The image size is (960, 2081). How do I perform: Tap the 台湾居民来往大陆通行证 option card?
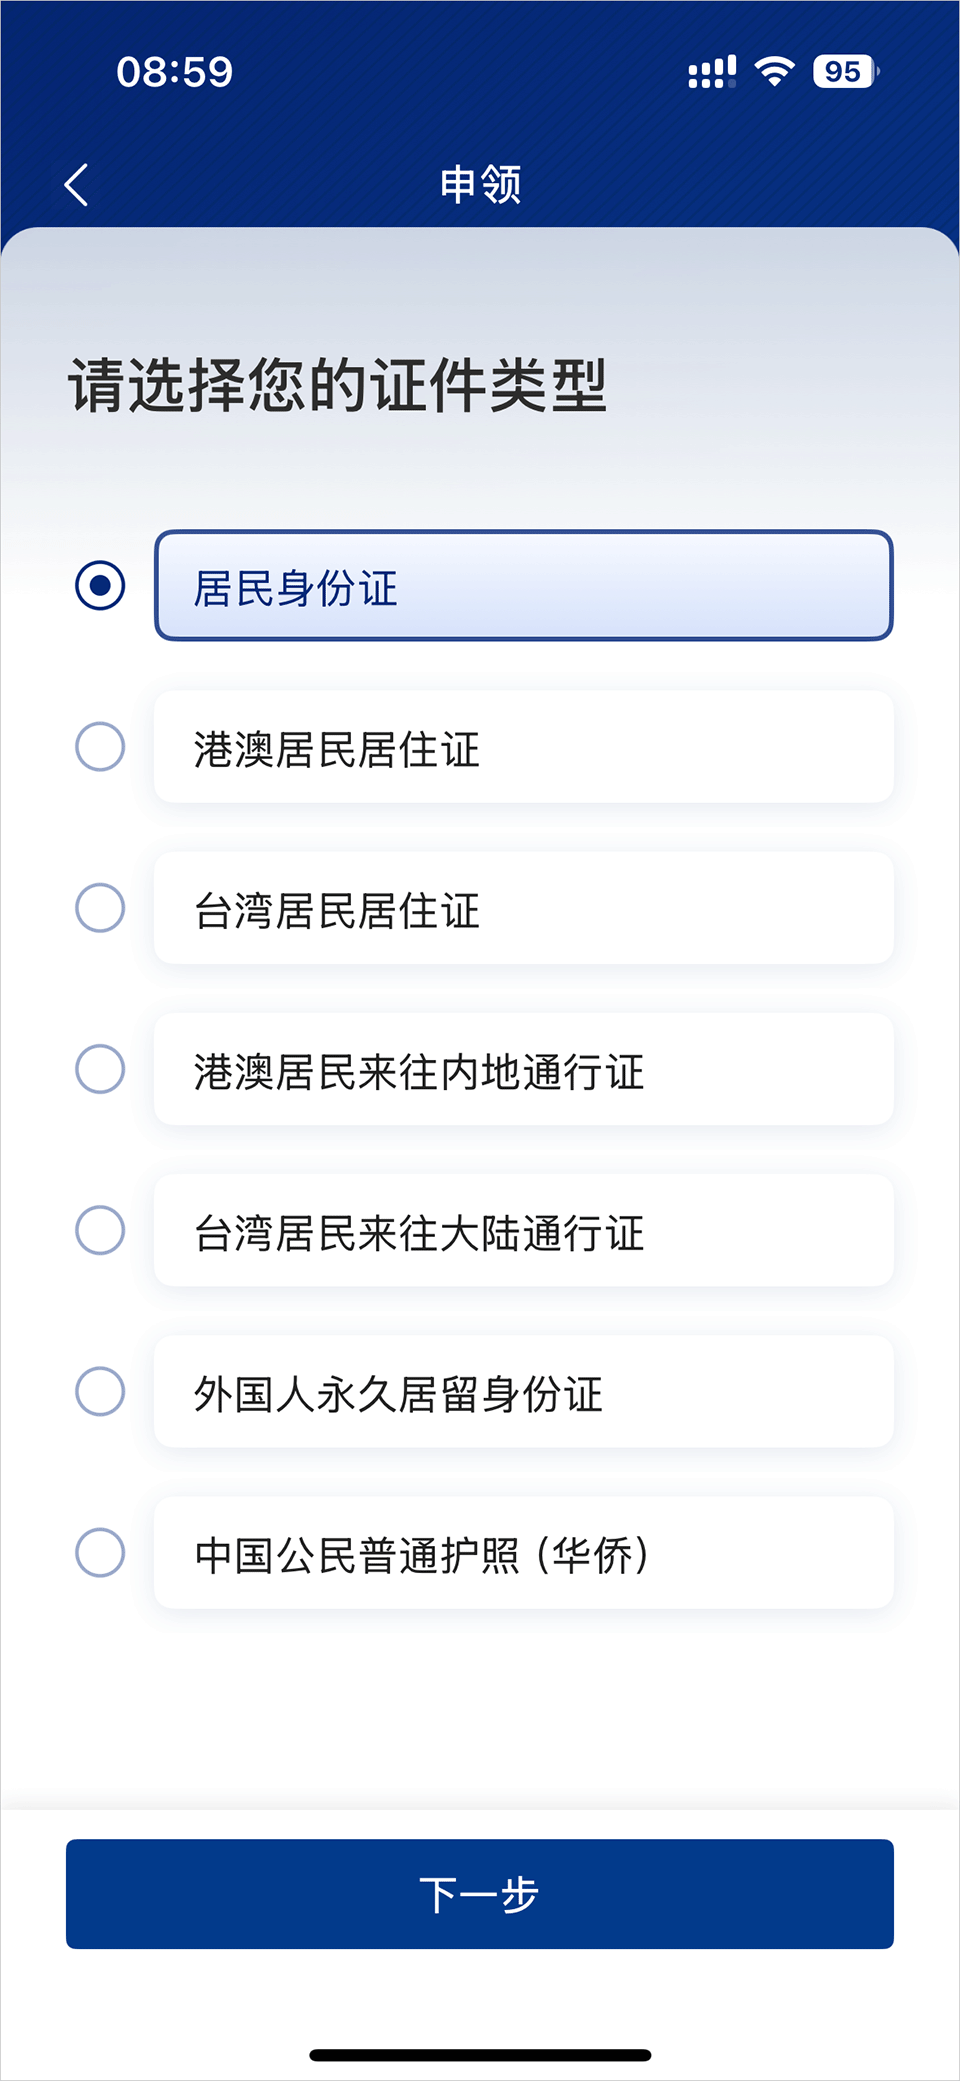[x=523, y=1230]
